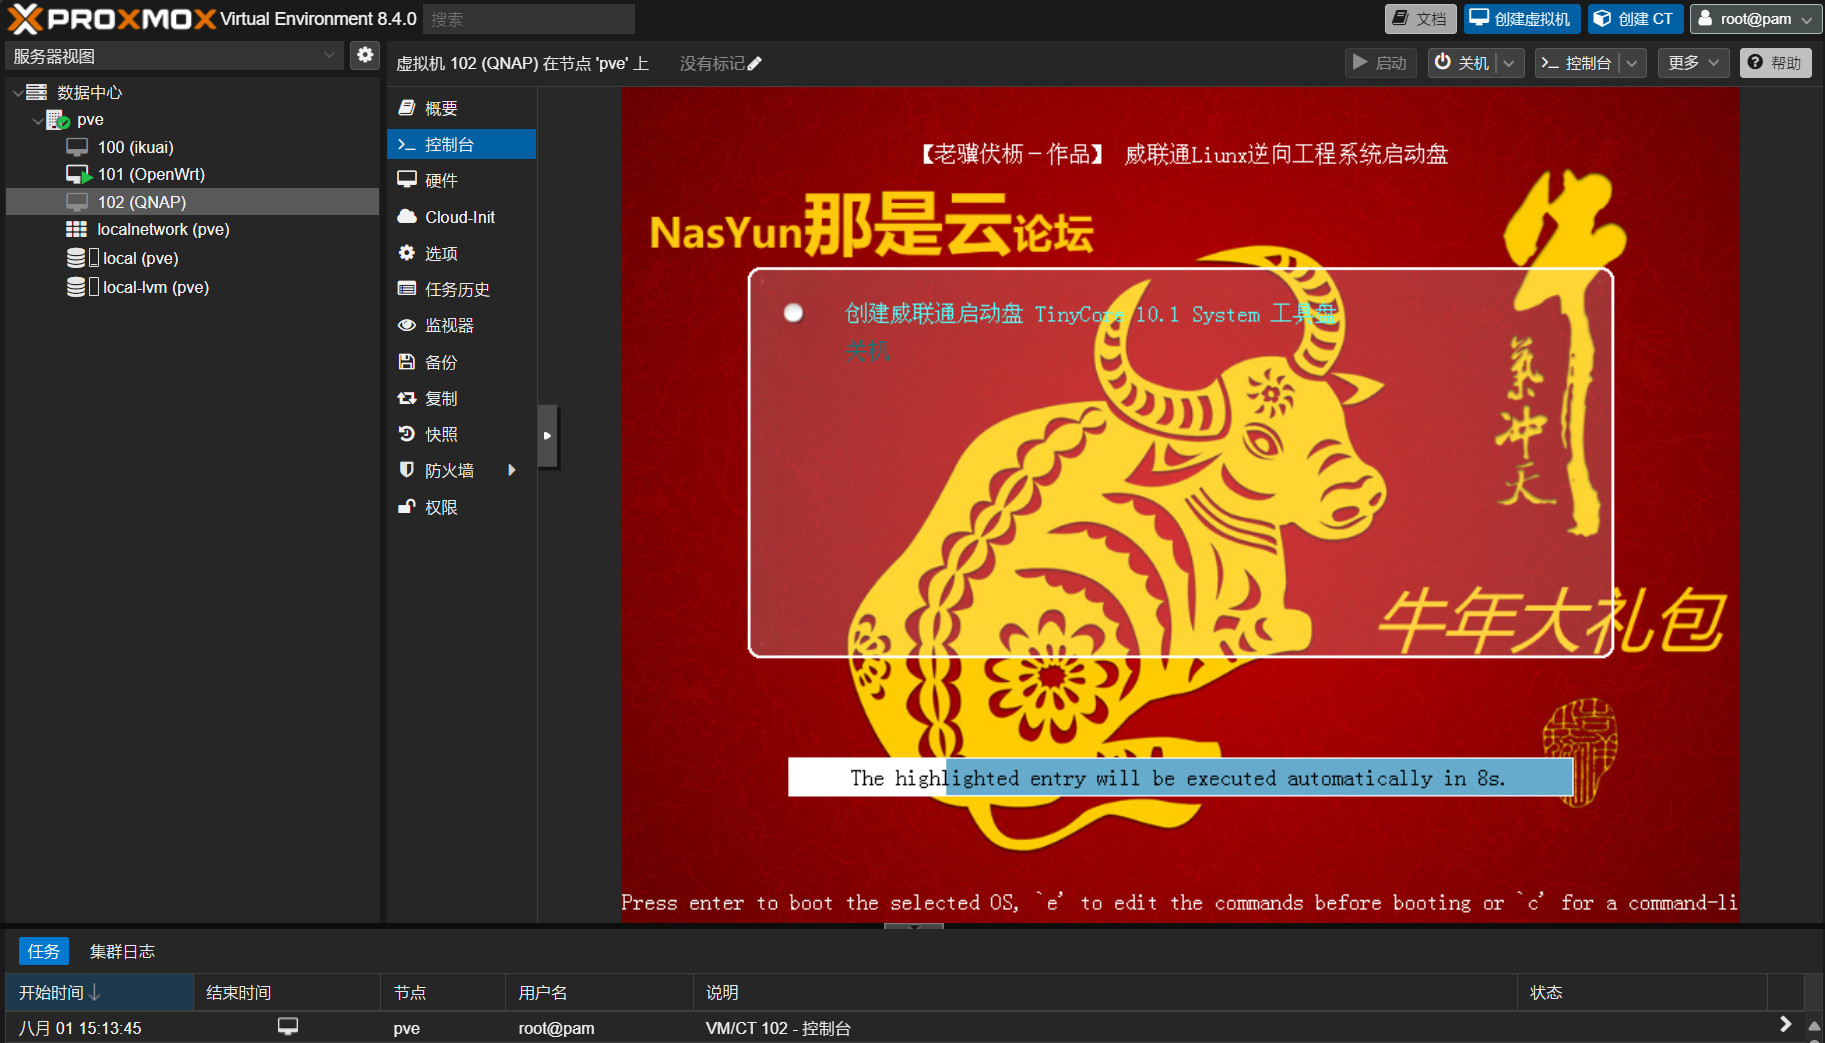The image size is (1825, 1043).
Task: Switch to the Tasks (任务) tab
Action: click(44, 951)
